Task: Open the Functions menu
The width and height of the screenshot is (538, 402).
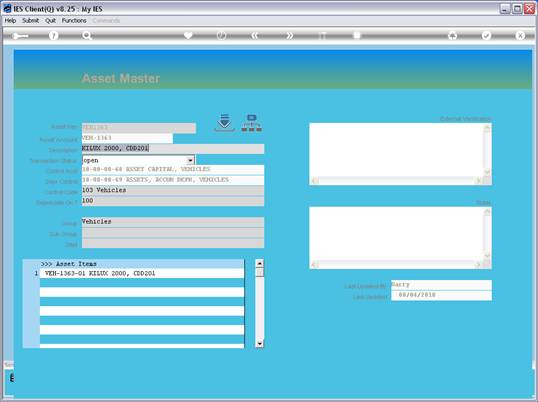Action: [74, 21]
